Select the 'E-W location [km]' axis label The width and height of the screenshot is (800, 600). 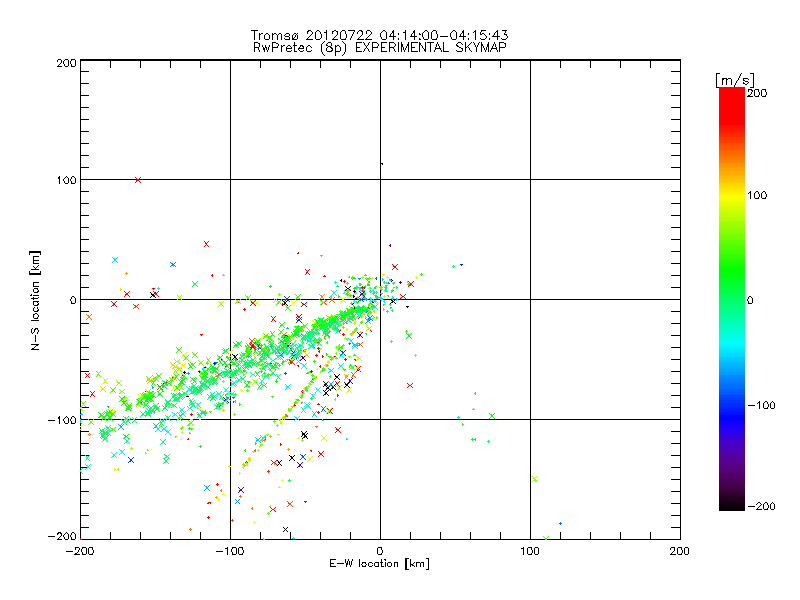[379, 564]
